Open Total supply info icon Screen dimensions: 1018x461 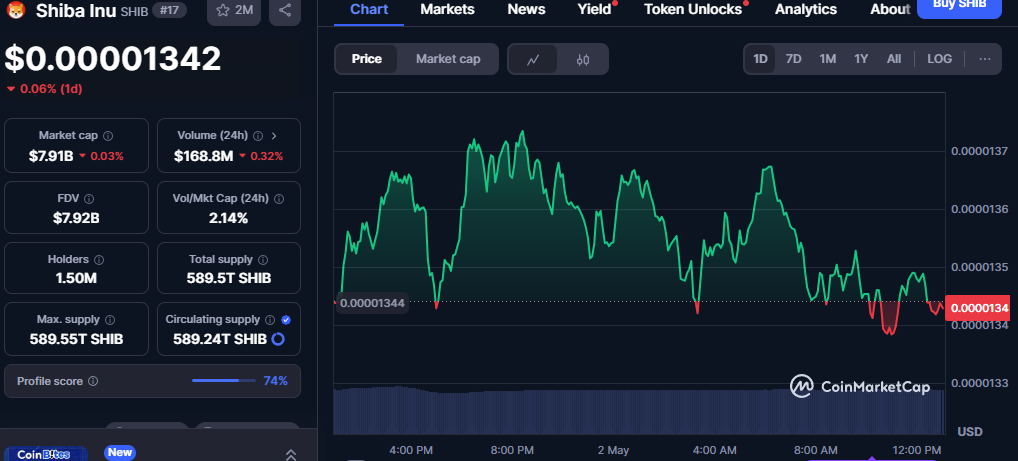coord(263,260)
